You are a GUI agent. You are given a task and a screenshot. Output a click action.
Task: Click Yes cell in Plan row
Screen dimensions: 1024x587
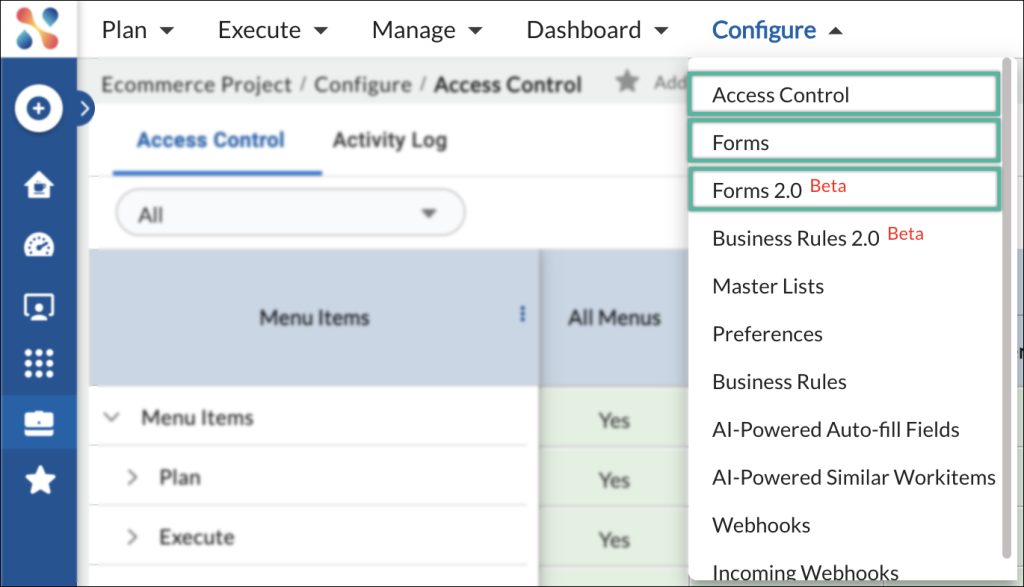tap(614, 480)
